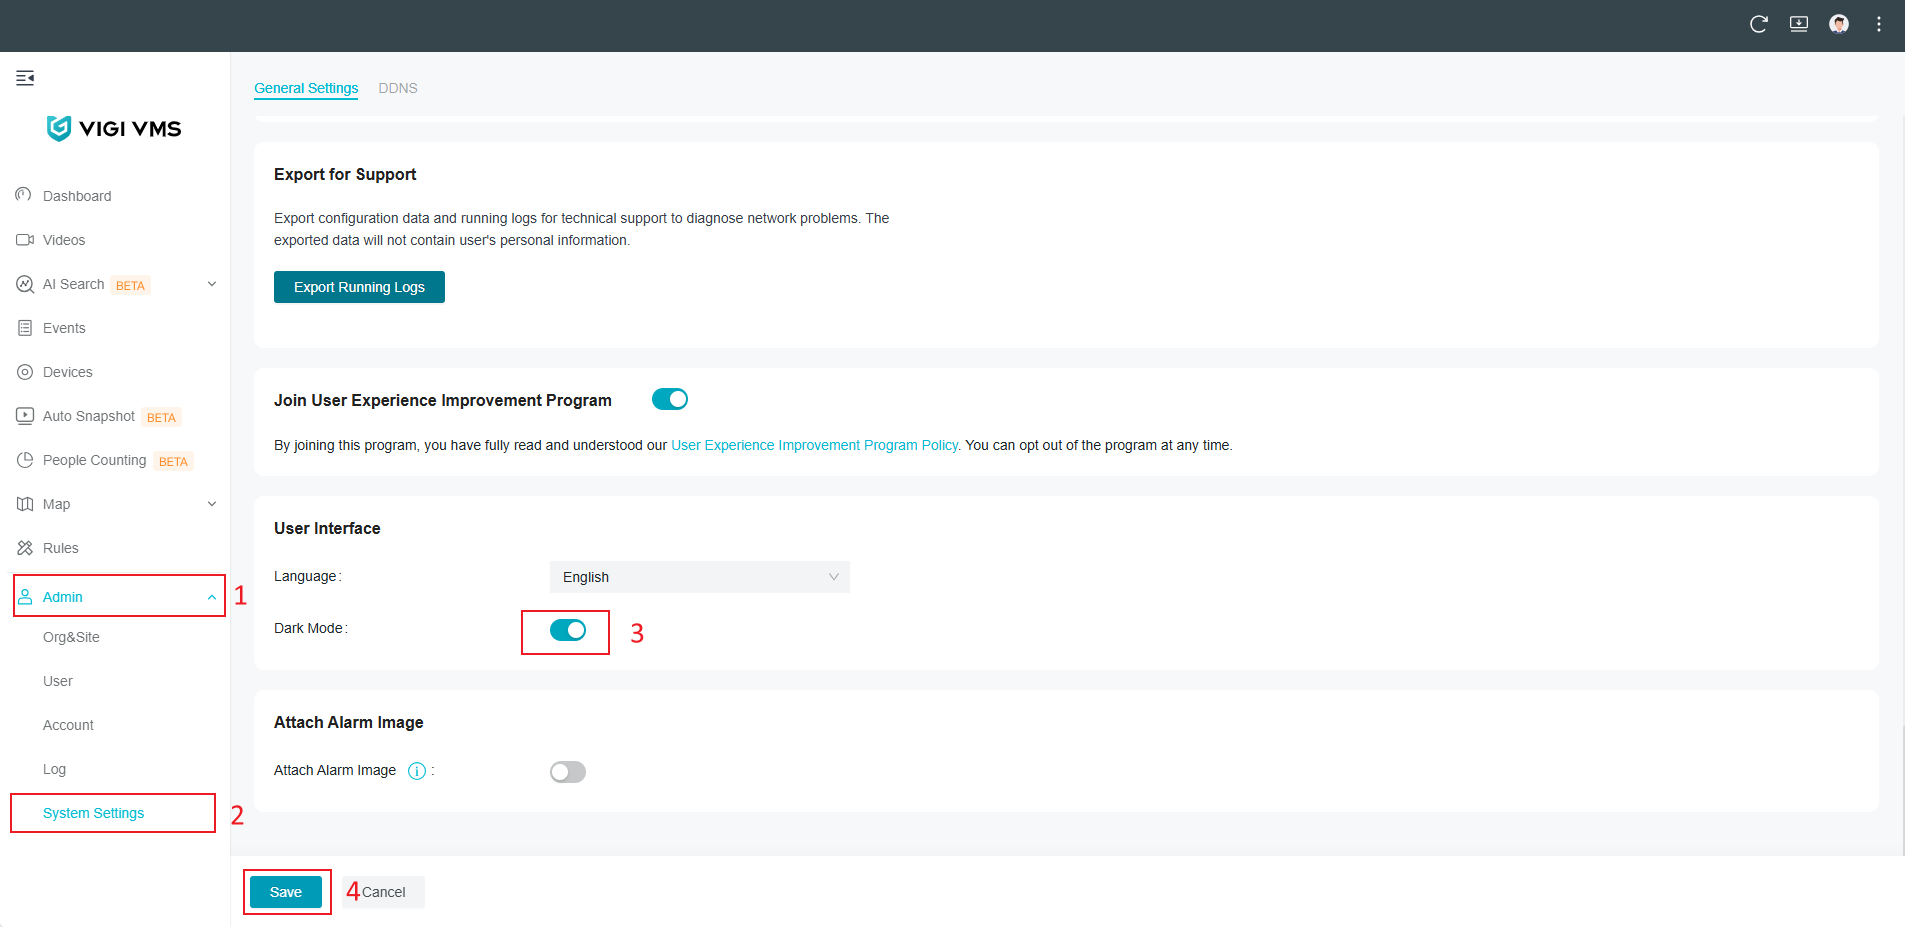
Task: Turn off the Dark Mode switch
Action: [568, 630]
